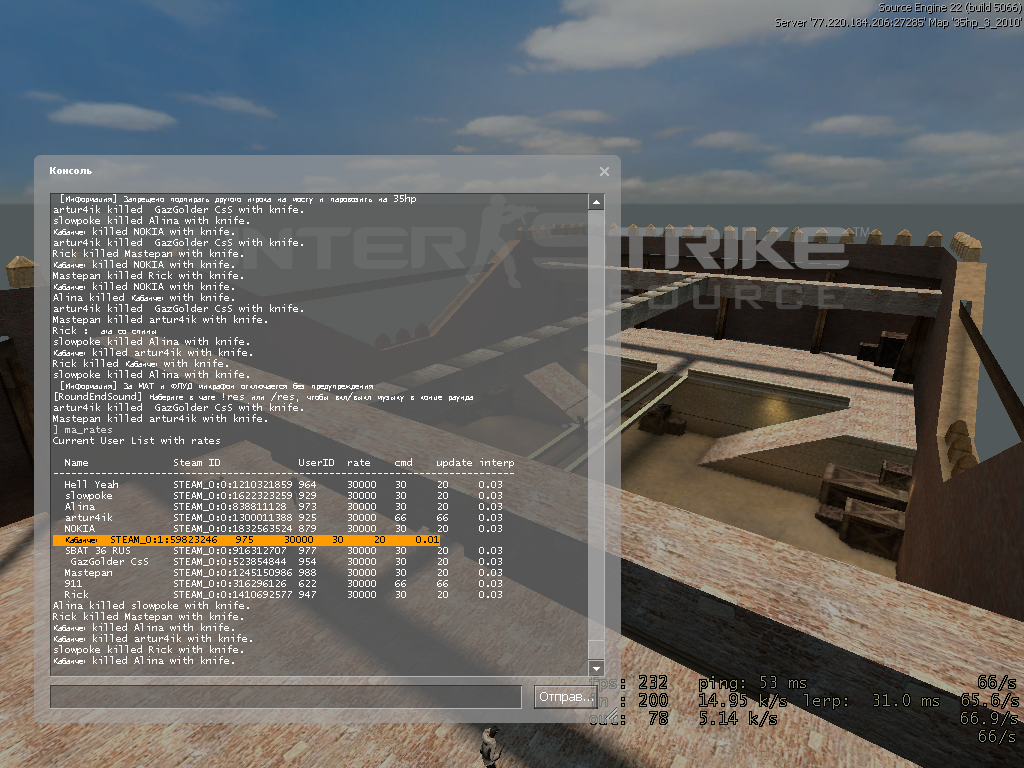This screenshot has width=1024, height=768.
Task: Click the Server address and map line
Action: 899,22
